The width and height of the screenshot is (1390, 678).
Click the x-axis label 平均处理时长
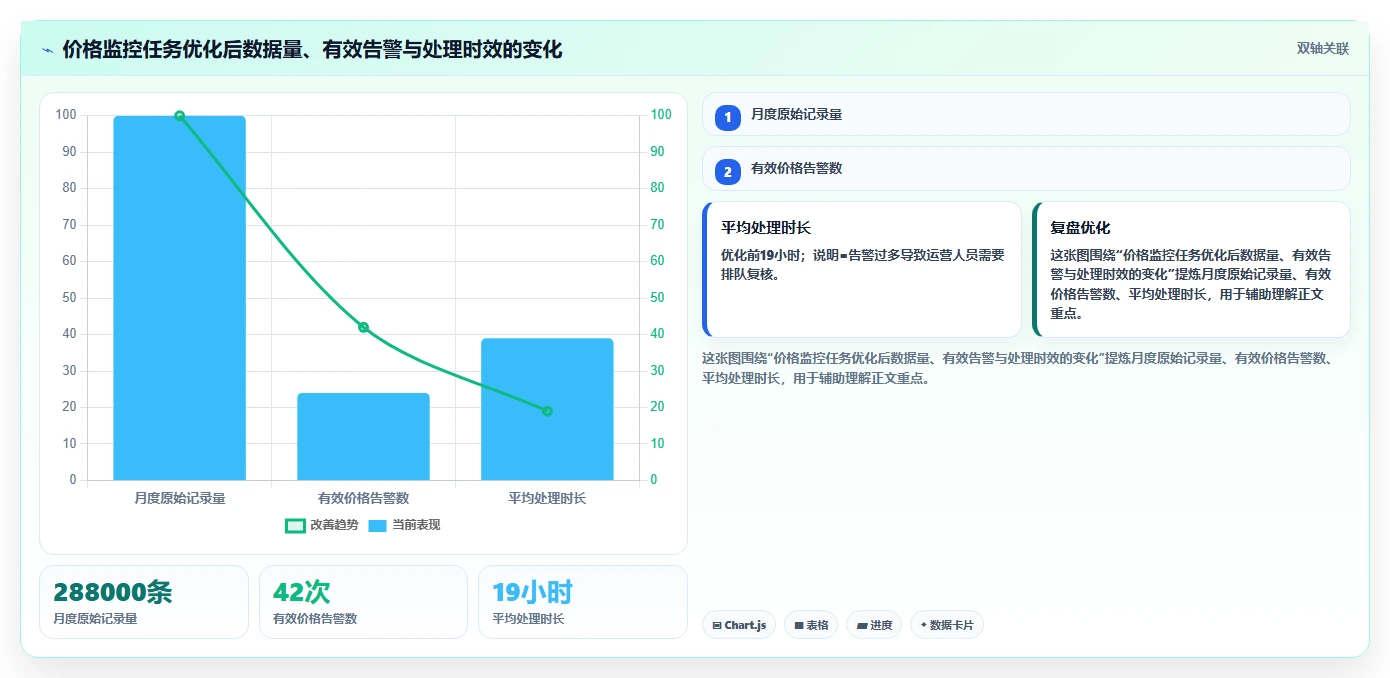547,498
